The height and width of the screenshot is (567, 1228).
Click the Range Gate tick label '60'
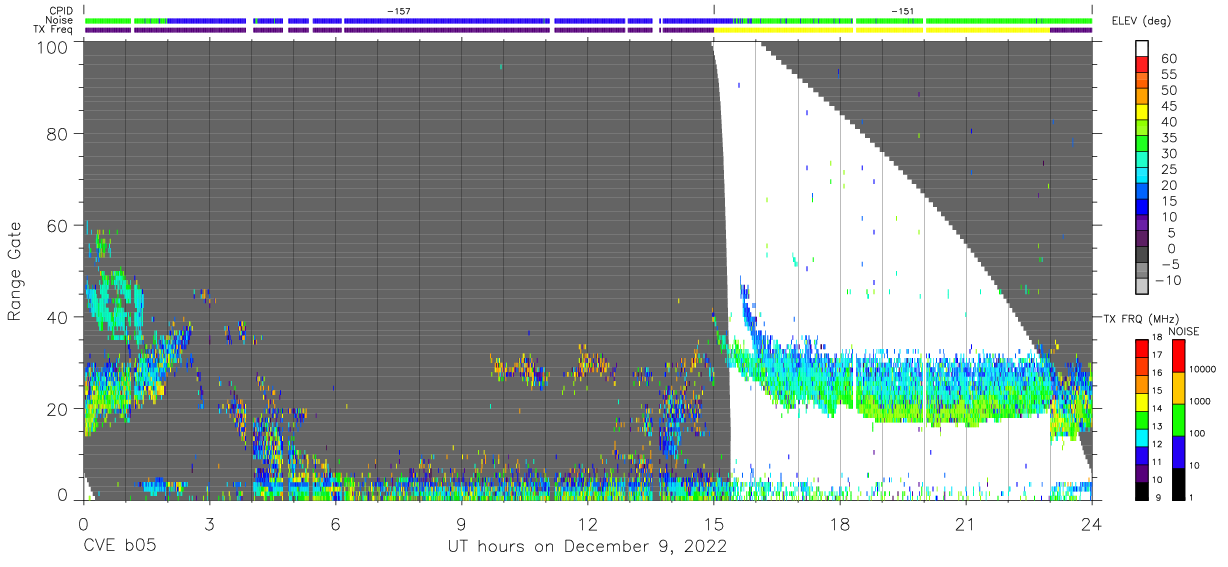[59, 226]
